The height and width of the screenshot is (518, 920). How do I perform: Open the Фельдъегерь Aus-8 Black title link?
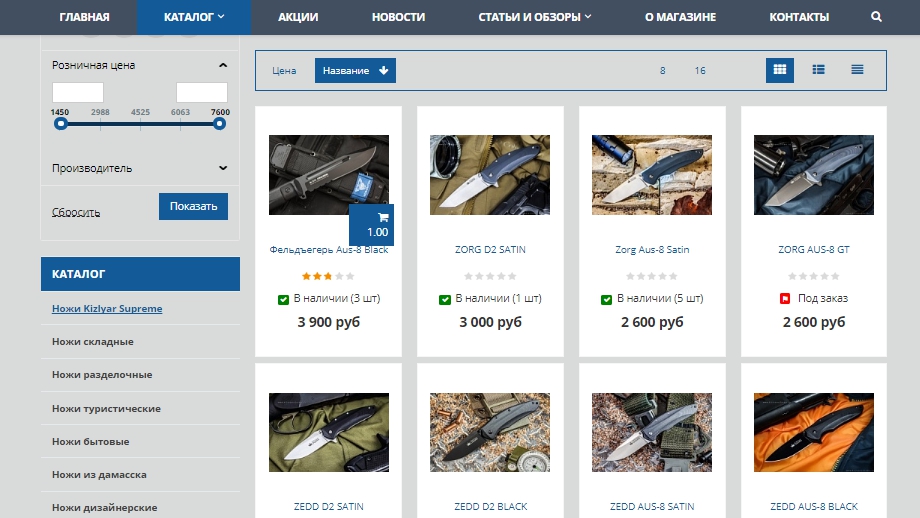[329, 250]
